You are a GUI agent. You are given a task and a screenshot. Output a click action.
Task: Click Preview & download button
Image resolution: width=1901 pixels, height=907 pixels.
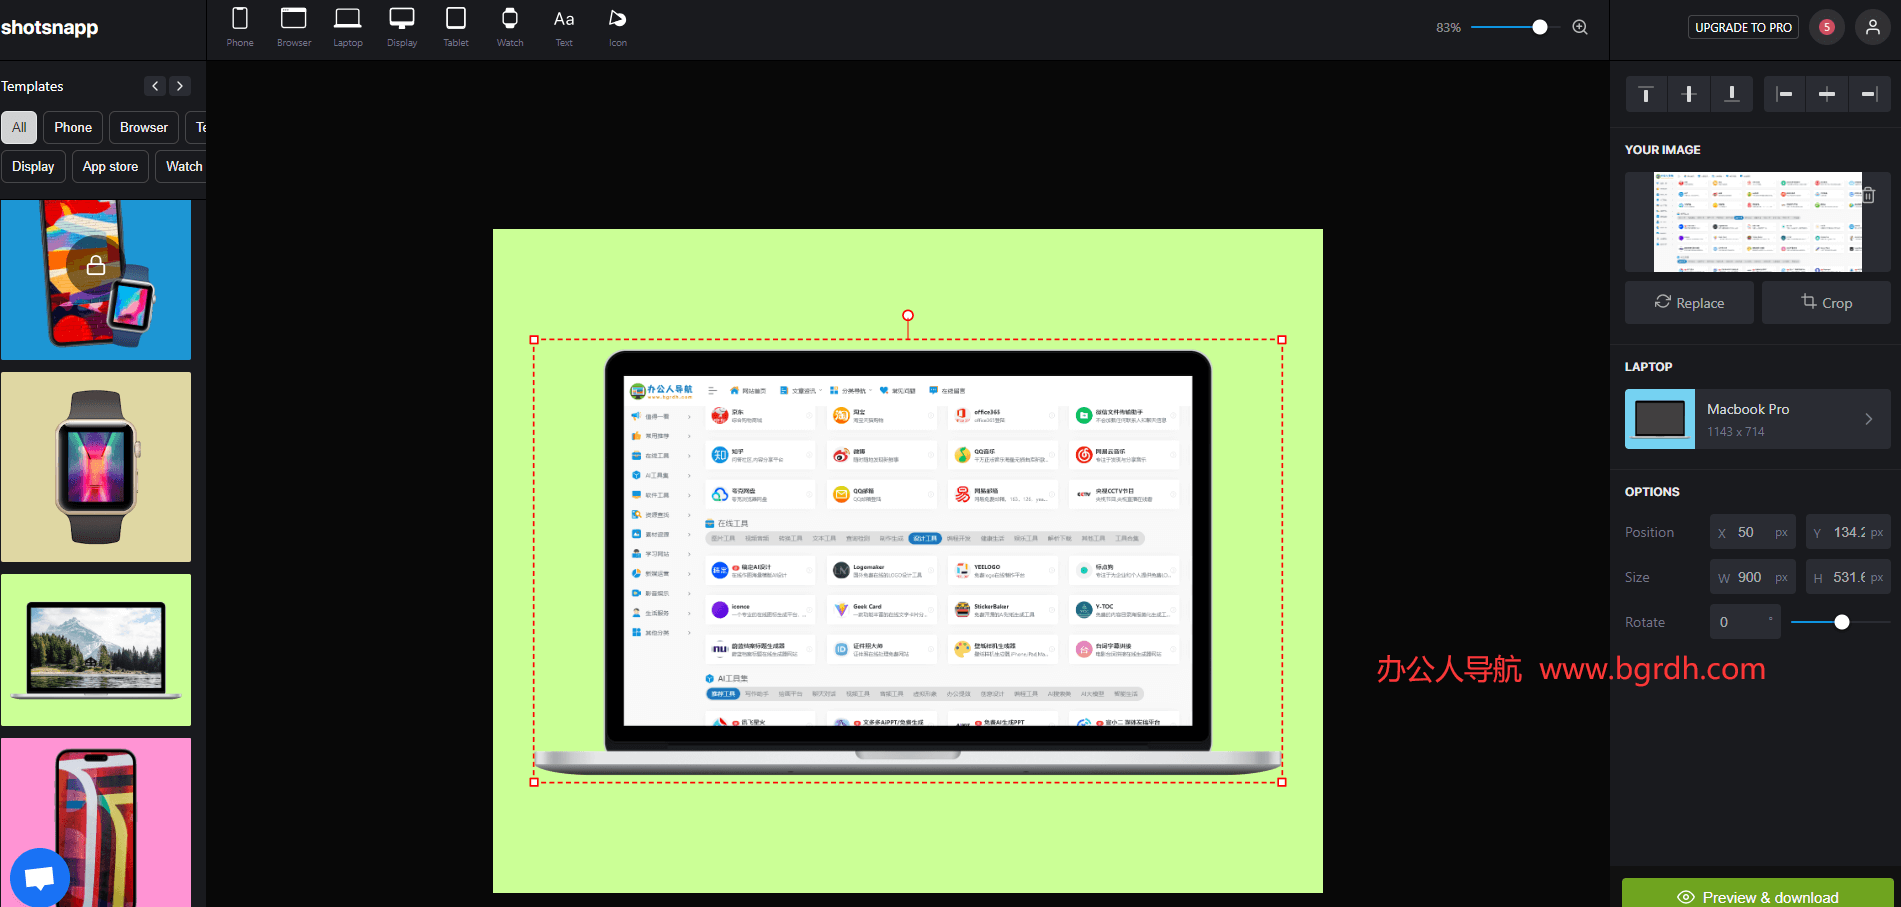pos(1757,896)
